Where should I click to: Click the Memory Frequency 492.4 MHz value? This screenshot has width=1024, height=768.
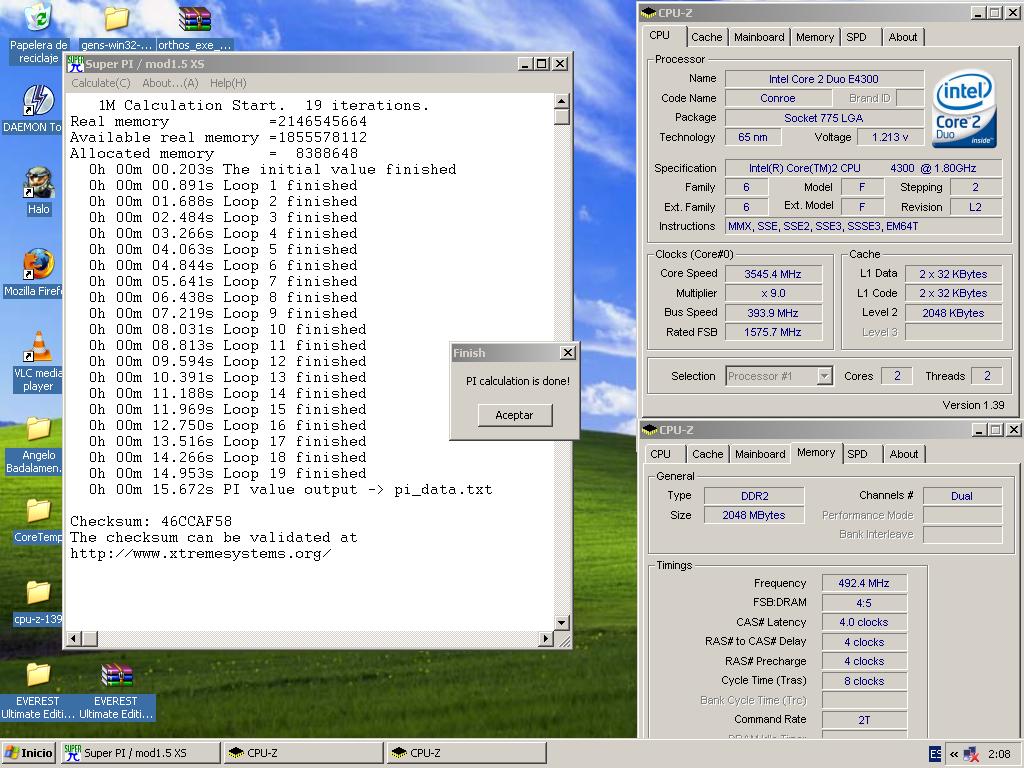click(x=863, y=583)
